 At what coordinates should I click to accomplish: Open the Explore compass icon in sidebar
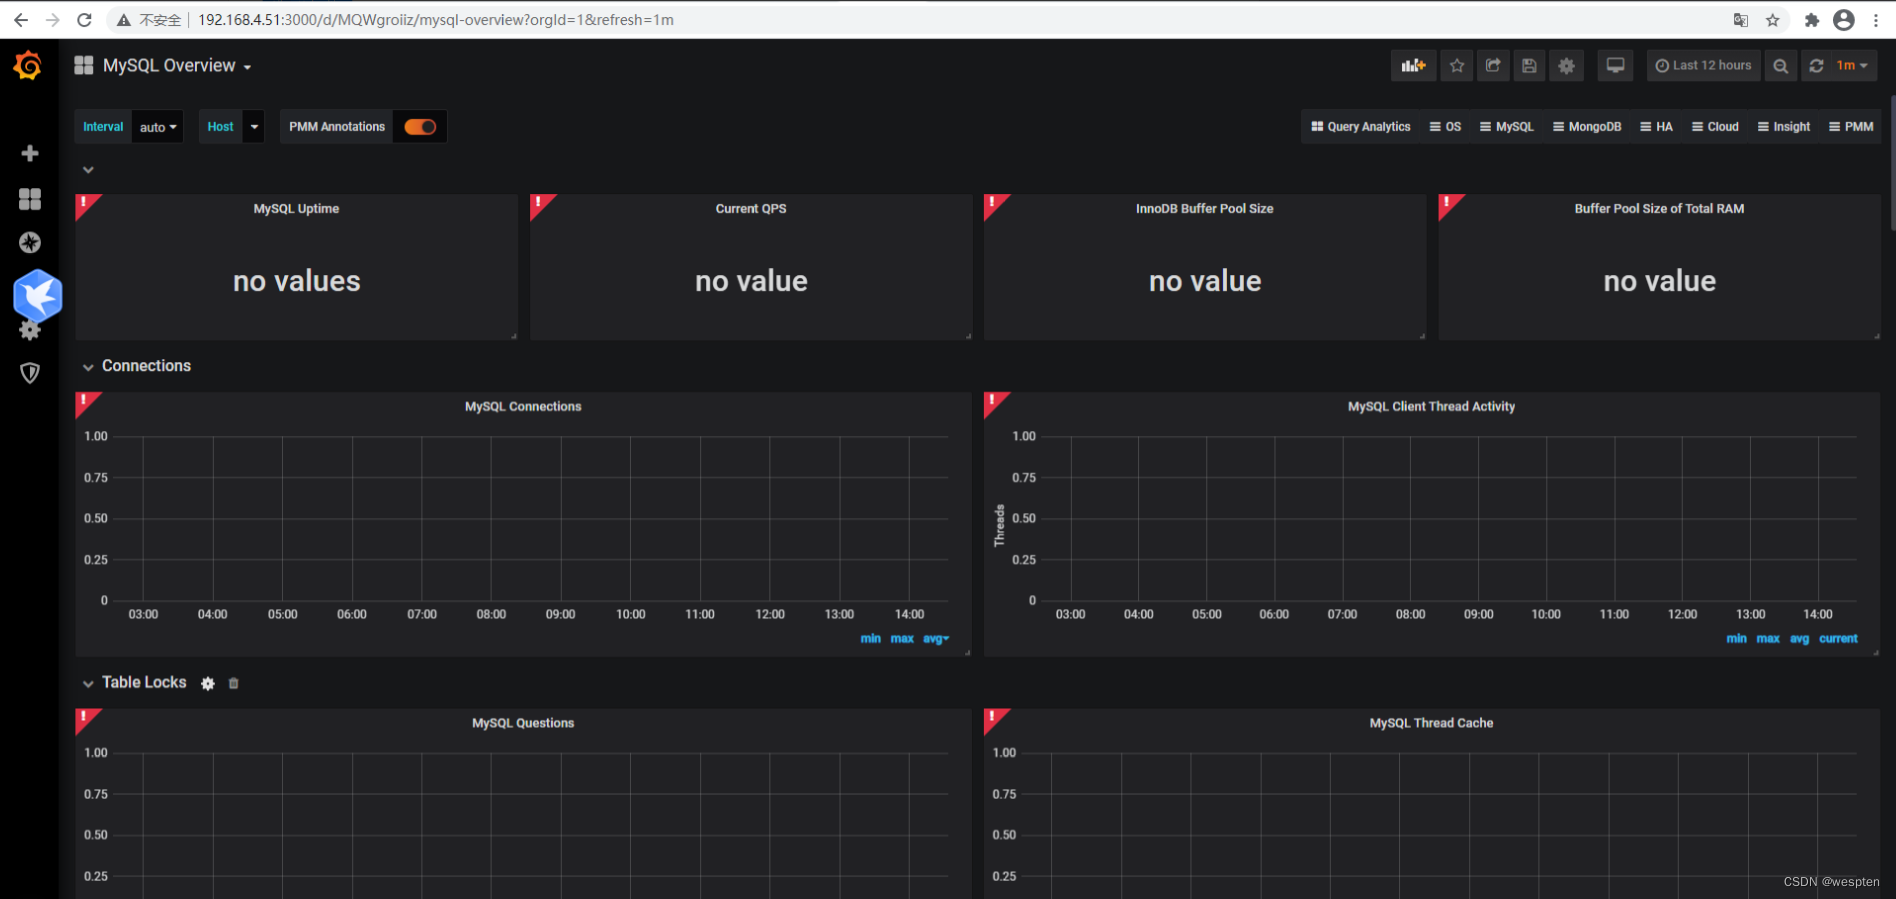point(30,242)
